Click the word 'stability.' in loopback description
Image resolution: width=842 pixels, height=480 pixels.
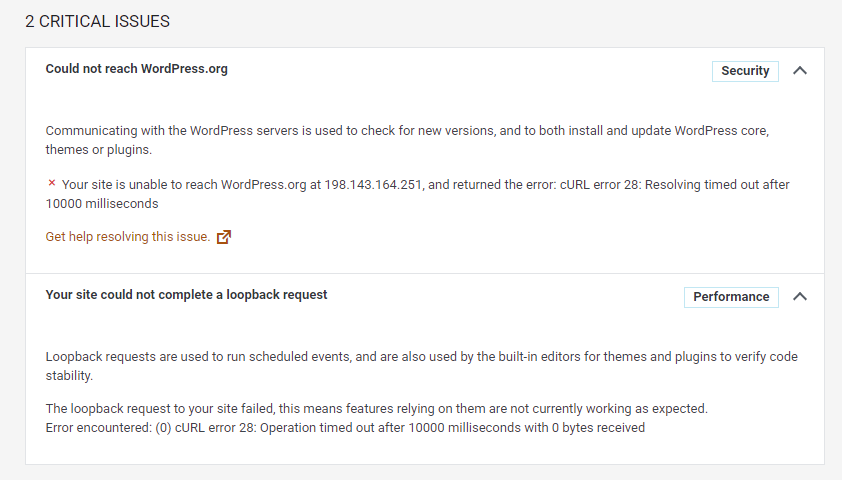[69, 376]
